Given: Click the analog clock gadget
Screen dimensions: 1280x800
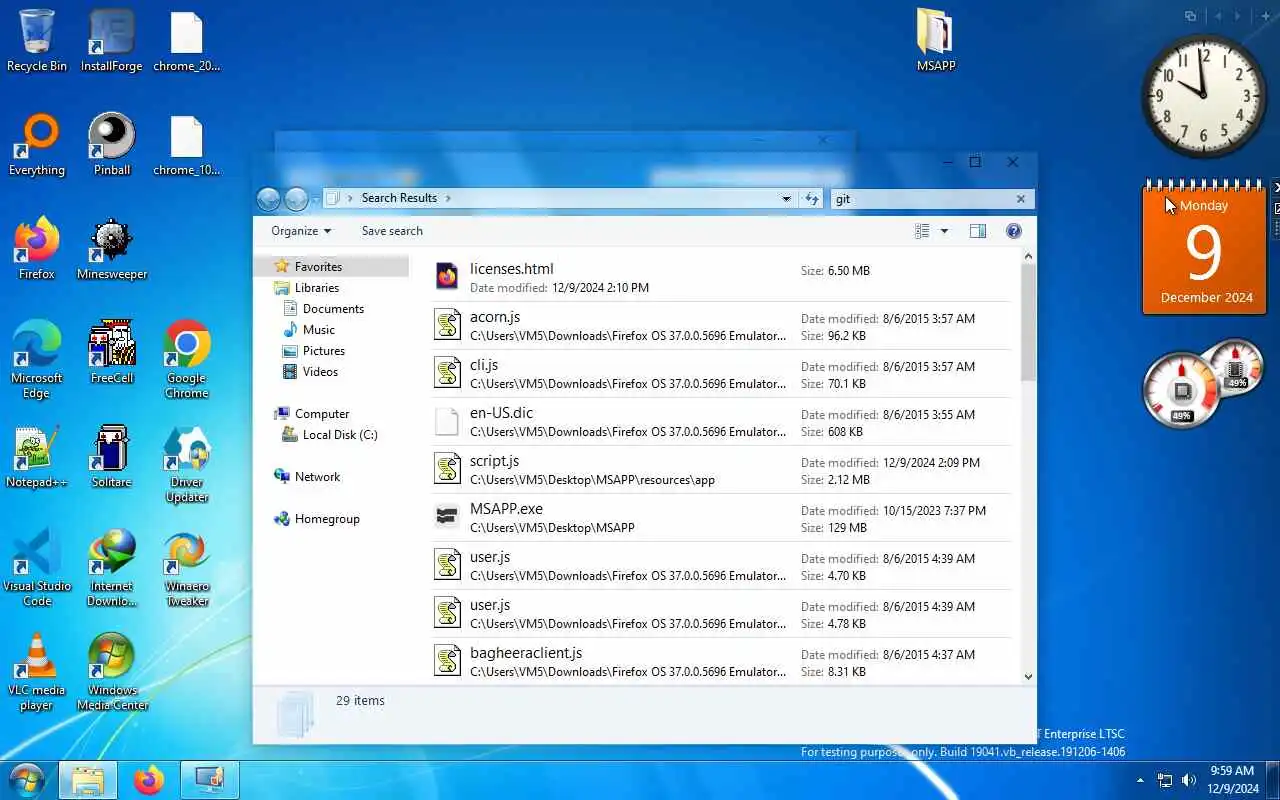Looking at the screenshot, I should point(1205,96).
